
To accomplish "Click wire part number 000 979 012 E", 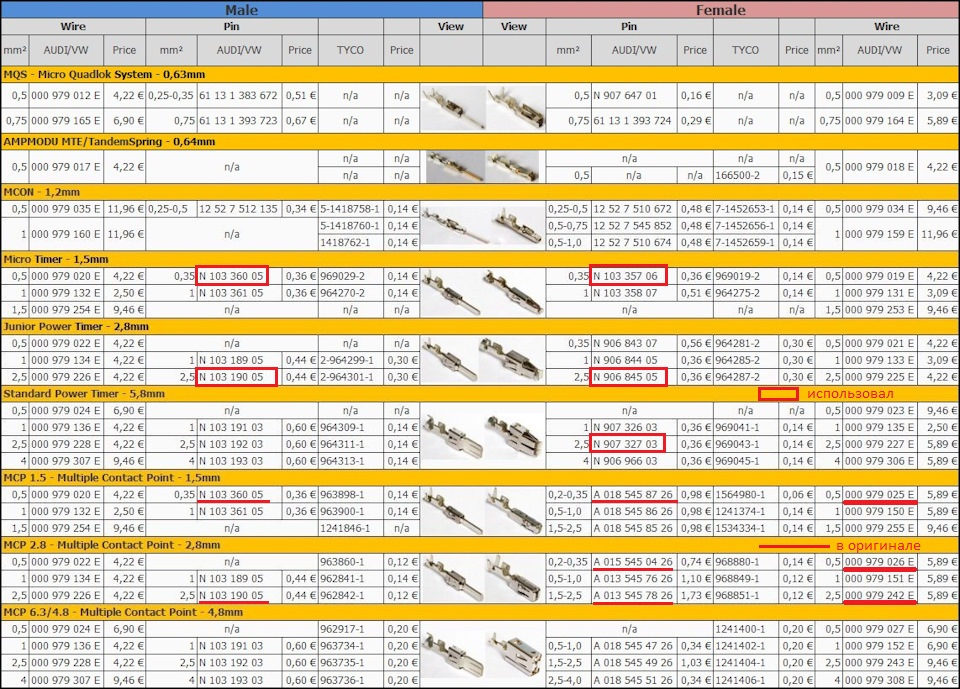I will pos(66,96).
